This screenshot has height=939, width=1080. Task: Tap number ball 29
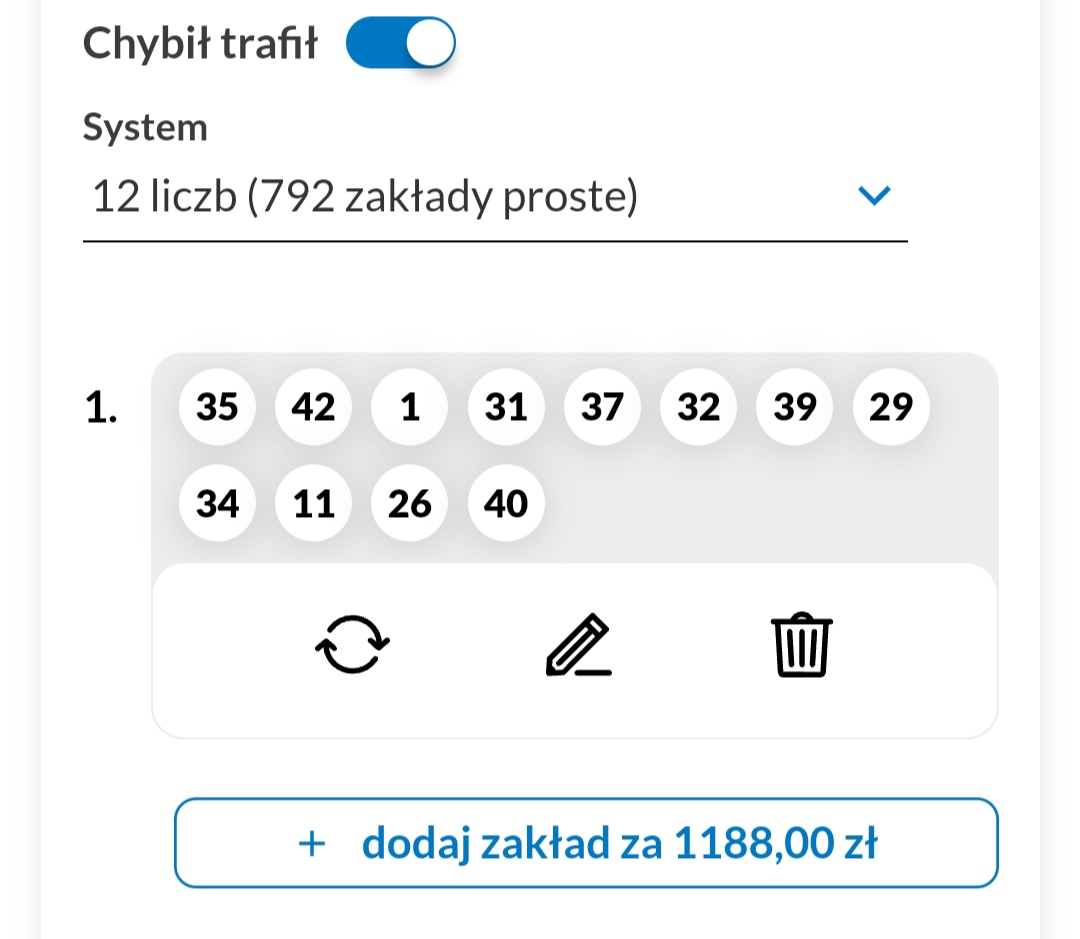[x=891, y=408]
